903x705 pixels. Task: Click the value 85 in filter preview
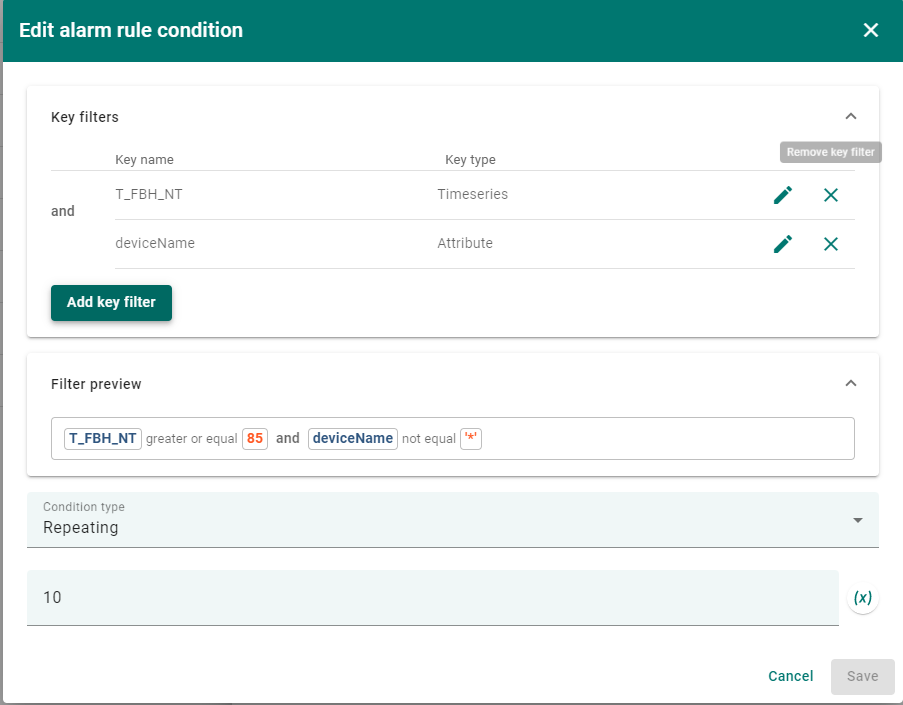254,438
